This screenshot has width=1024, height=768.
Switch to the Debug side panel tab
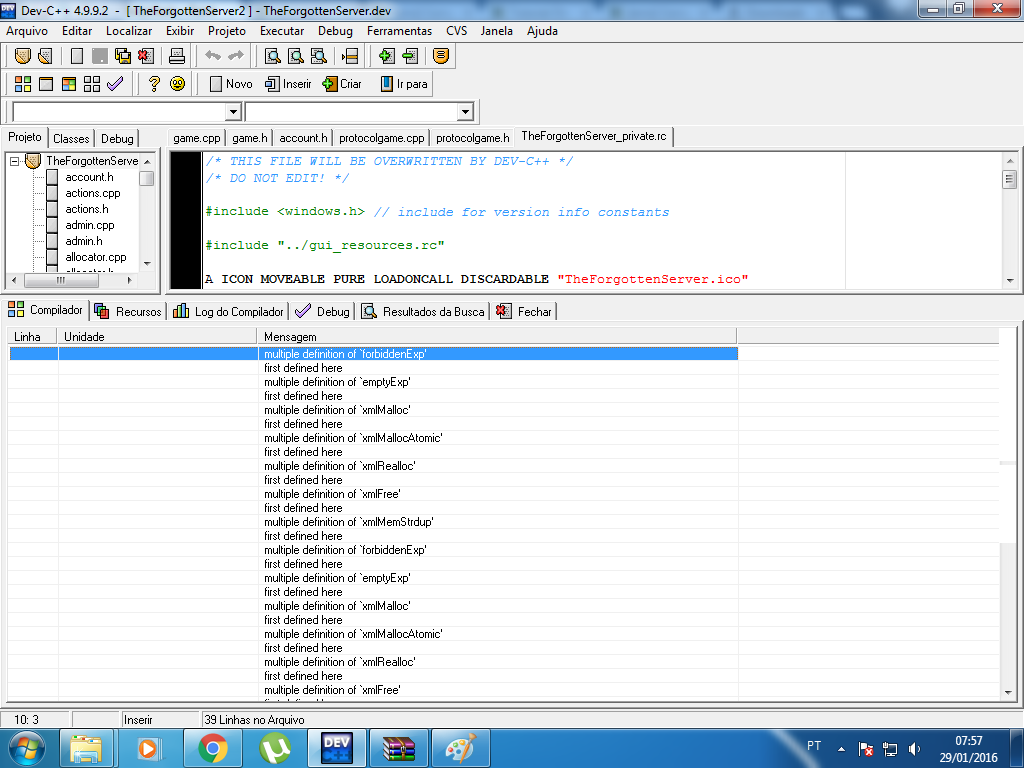coord(117,138)
